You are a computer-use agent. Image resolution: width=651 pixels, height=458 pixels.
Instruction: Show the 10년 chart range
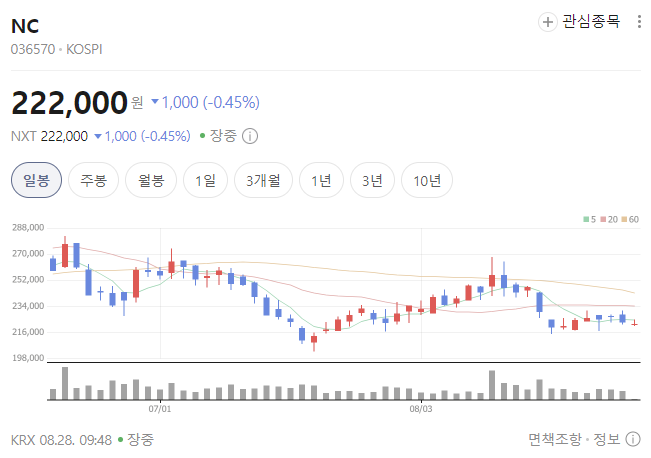click(427, 180)
